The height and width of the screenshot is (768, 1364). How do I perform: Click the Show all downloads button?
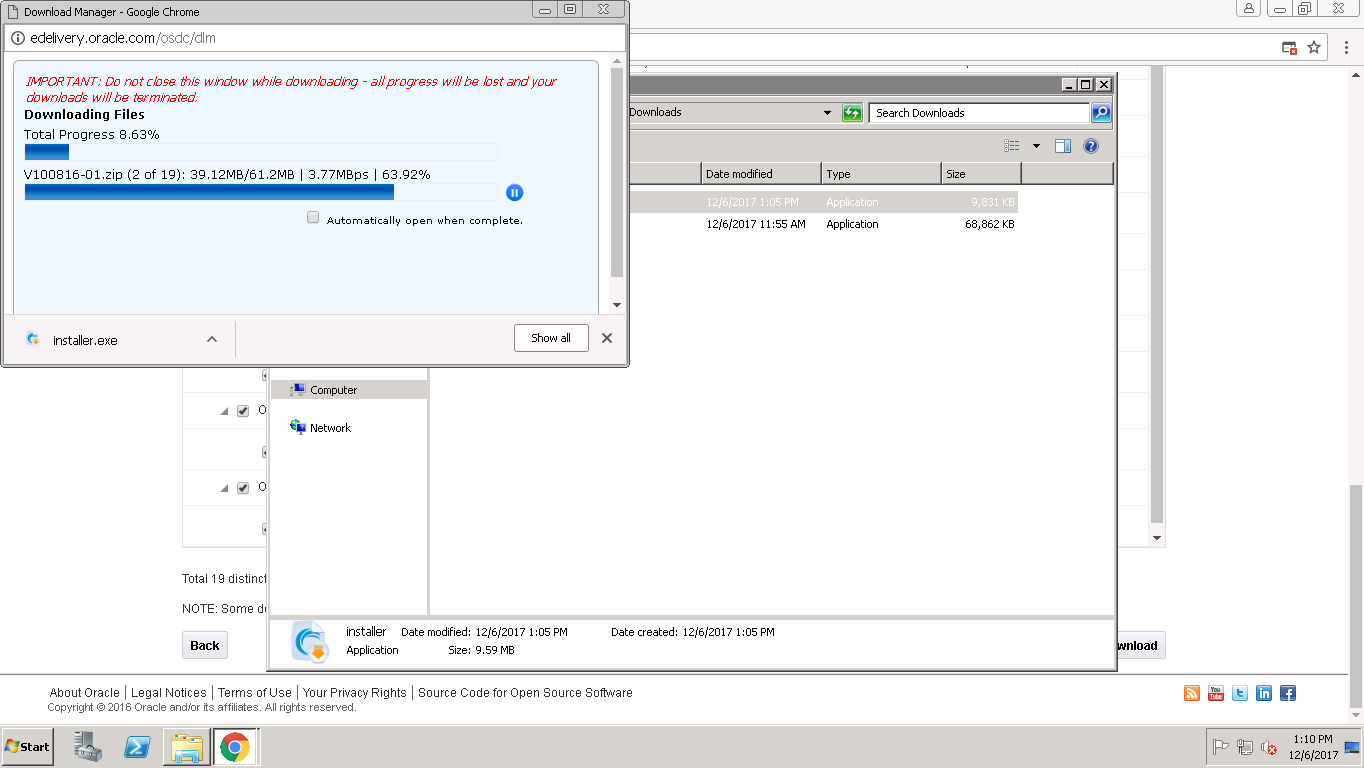point(551,337)
